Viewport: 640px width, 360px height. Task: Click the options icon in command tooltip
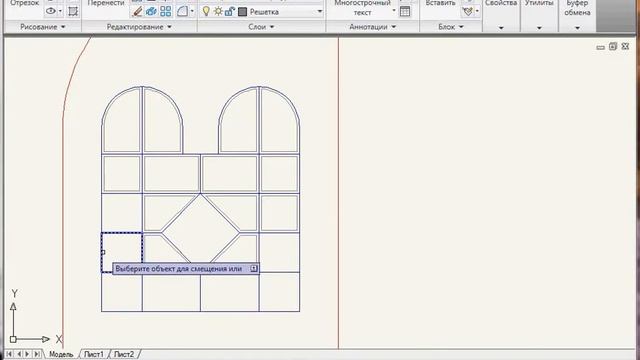pyautogui.click(x=254, y=269)
